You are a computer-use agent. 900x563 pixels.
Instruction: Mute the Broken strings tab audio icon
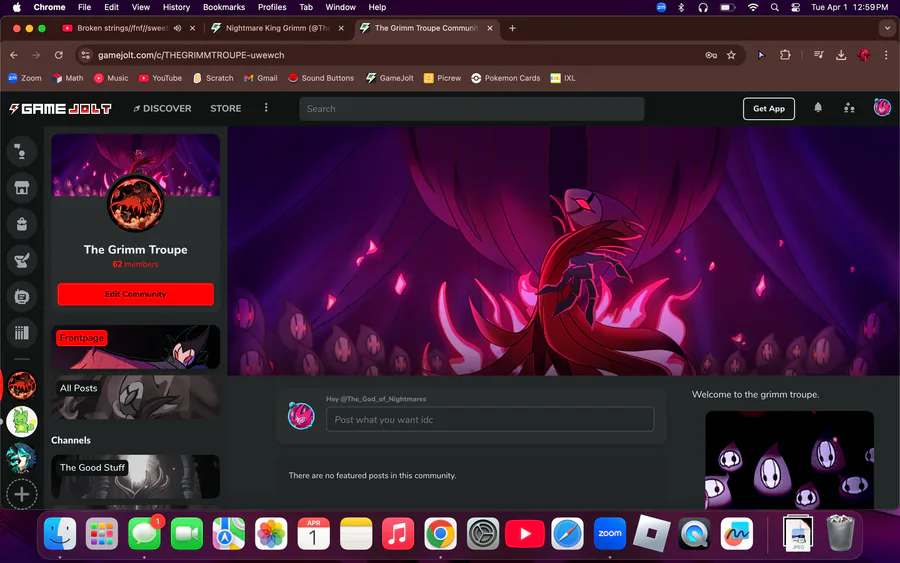coord(177,28)
